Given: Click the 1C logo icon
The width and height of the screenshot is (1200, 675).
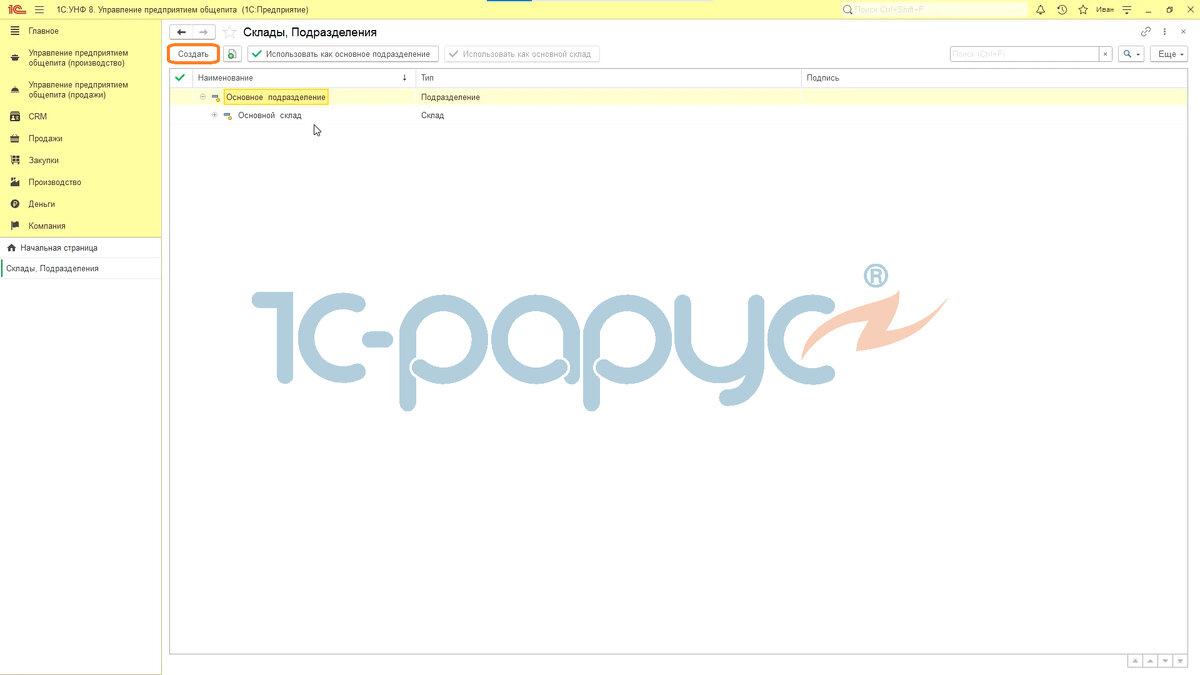Looking at the screenshot, I should click(x=15, y=9).
